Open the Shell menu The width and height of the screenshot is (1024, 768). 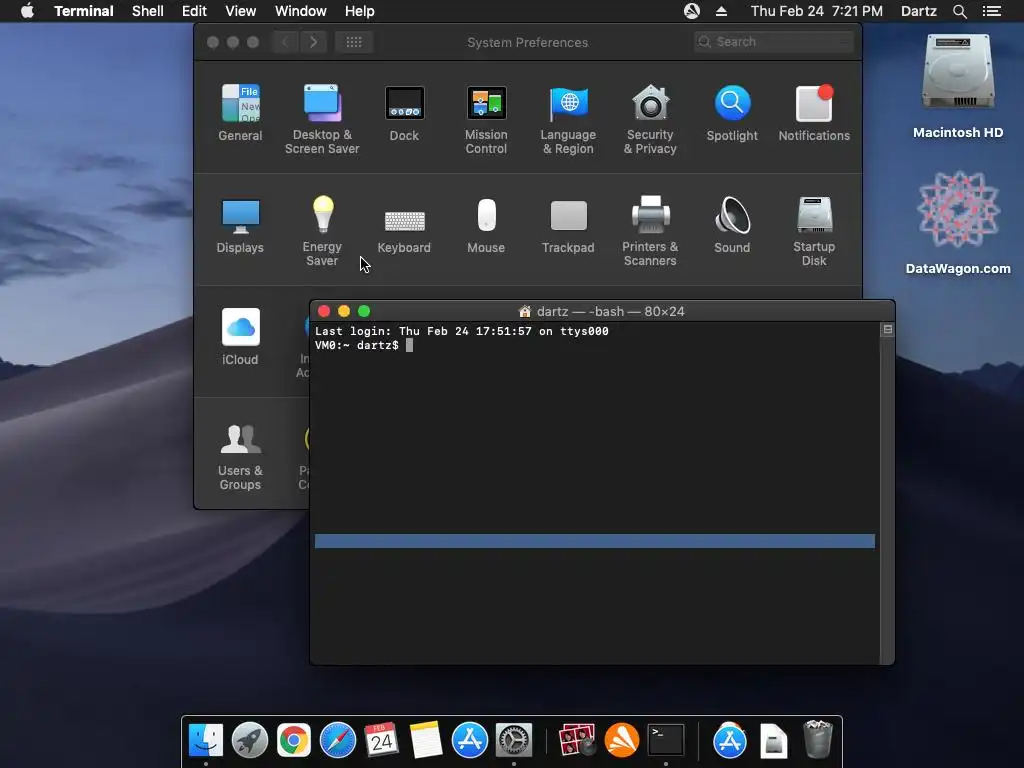148,11
